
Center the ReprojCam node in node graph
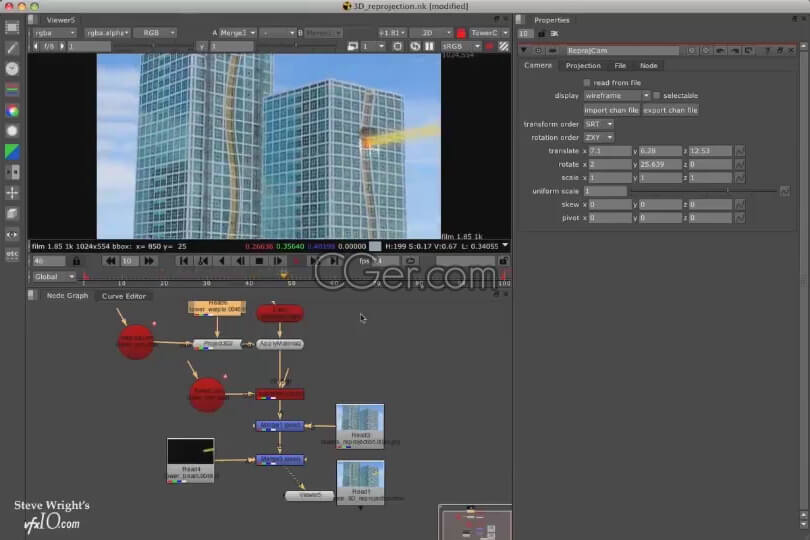pyautogui.click(x=538, y=51)
